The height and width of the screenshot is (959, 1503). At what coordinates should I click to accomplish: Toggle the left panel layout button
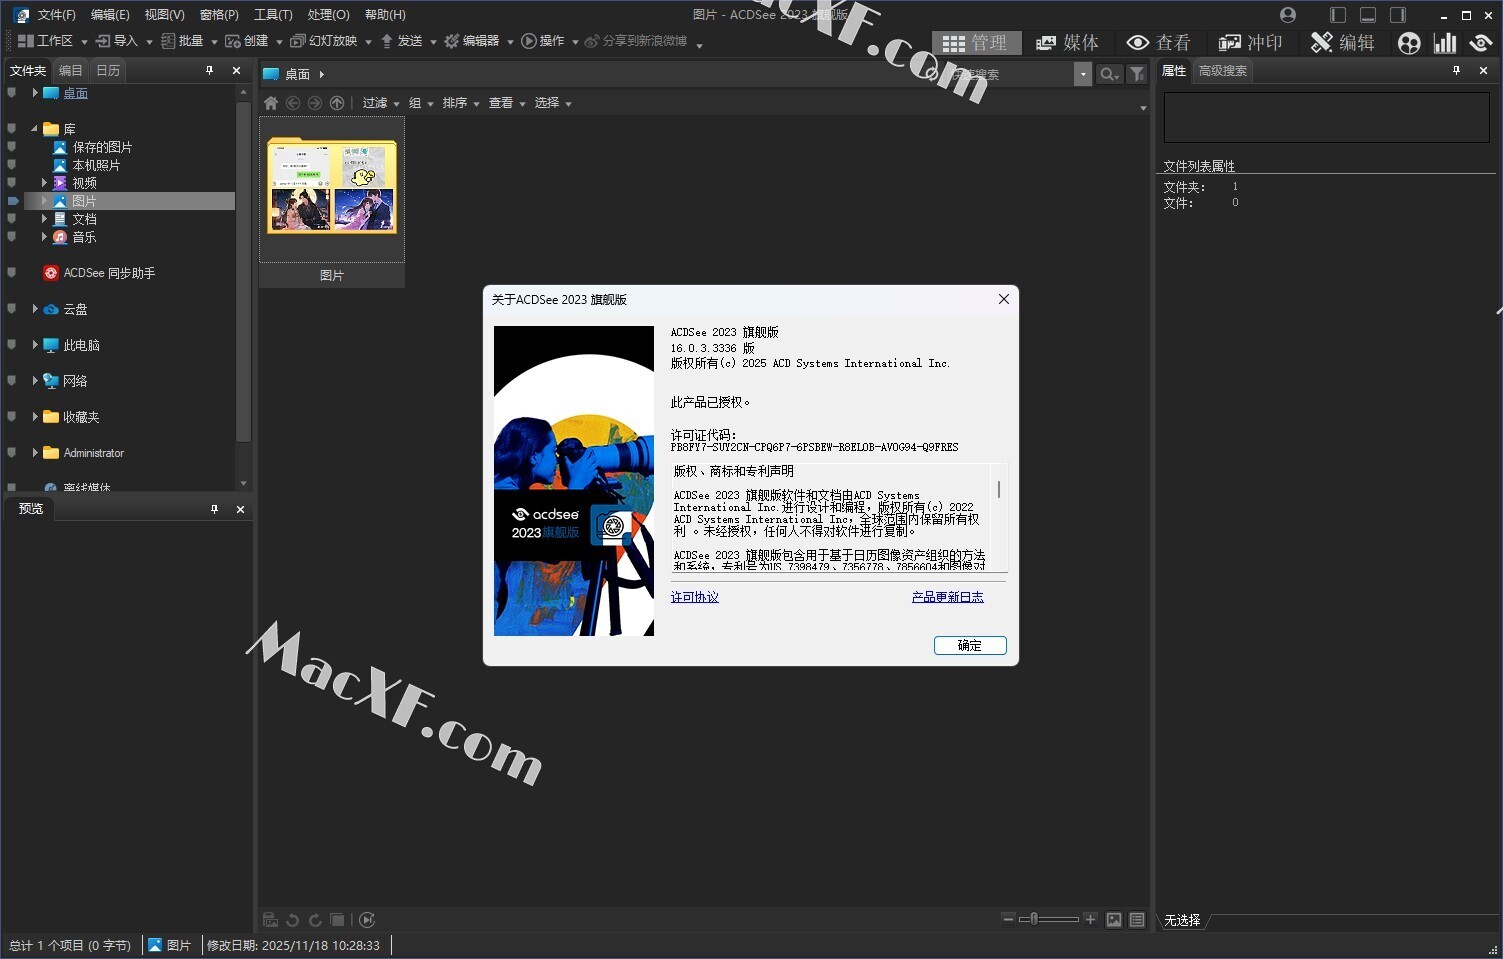pyautogui.click(x=1338, y=15)
